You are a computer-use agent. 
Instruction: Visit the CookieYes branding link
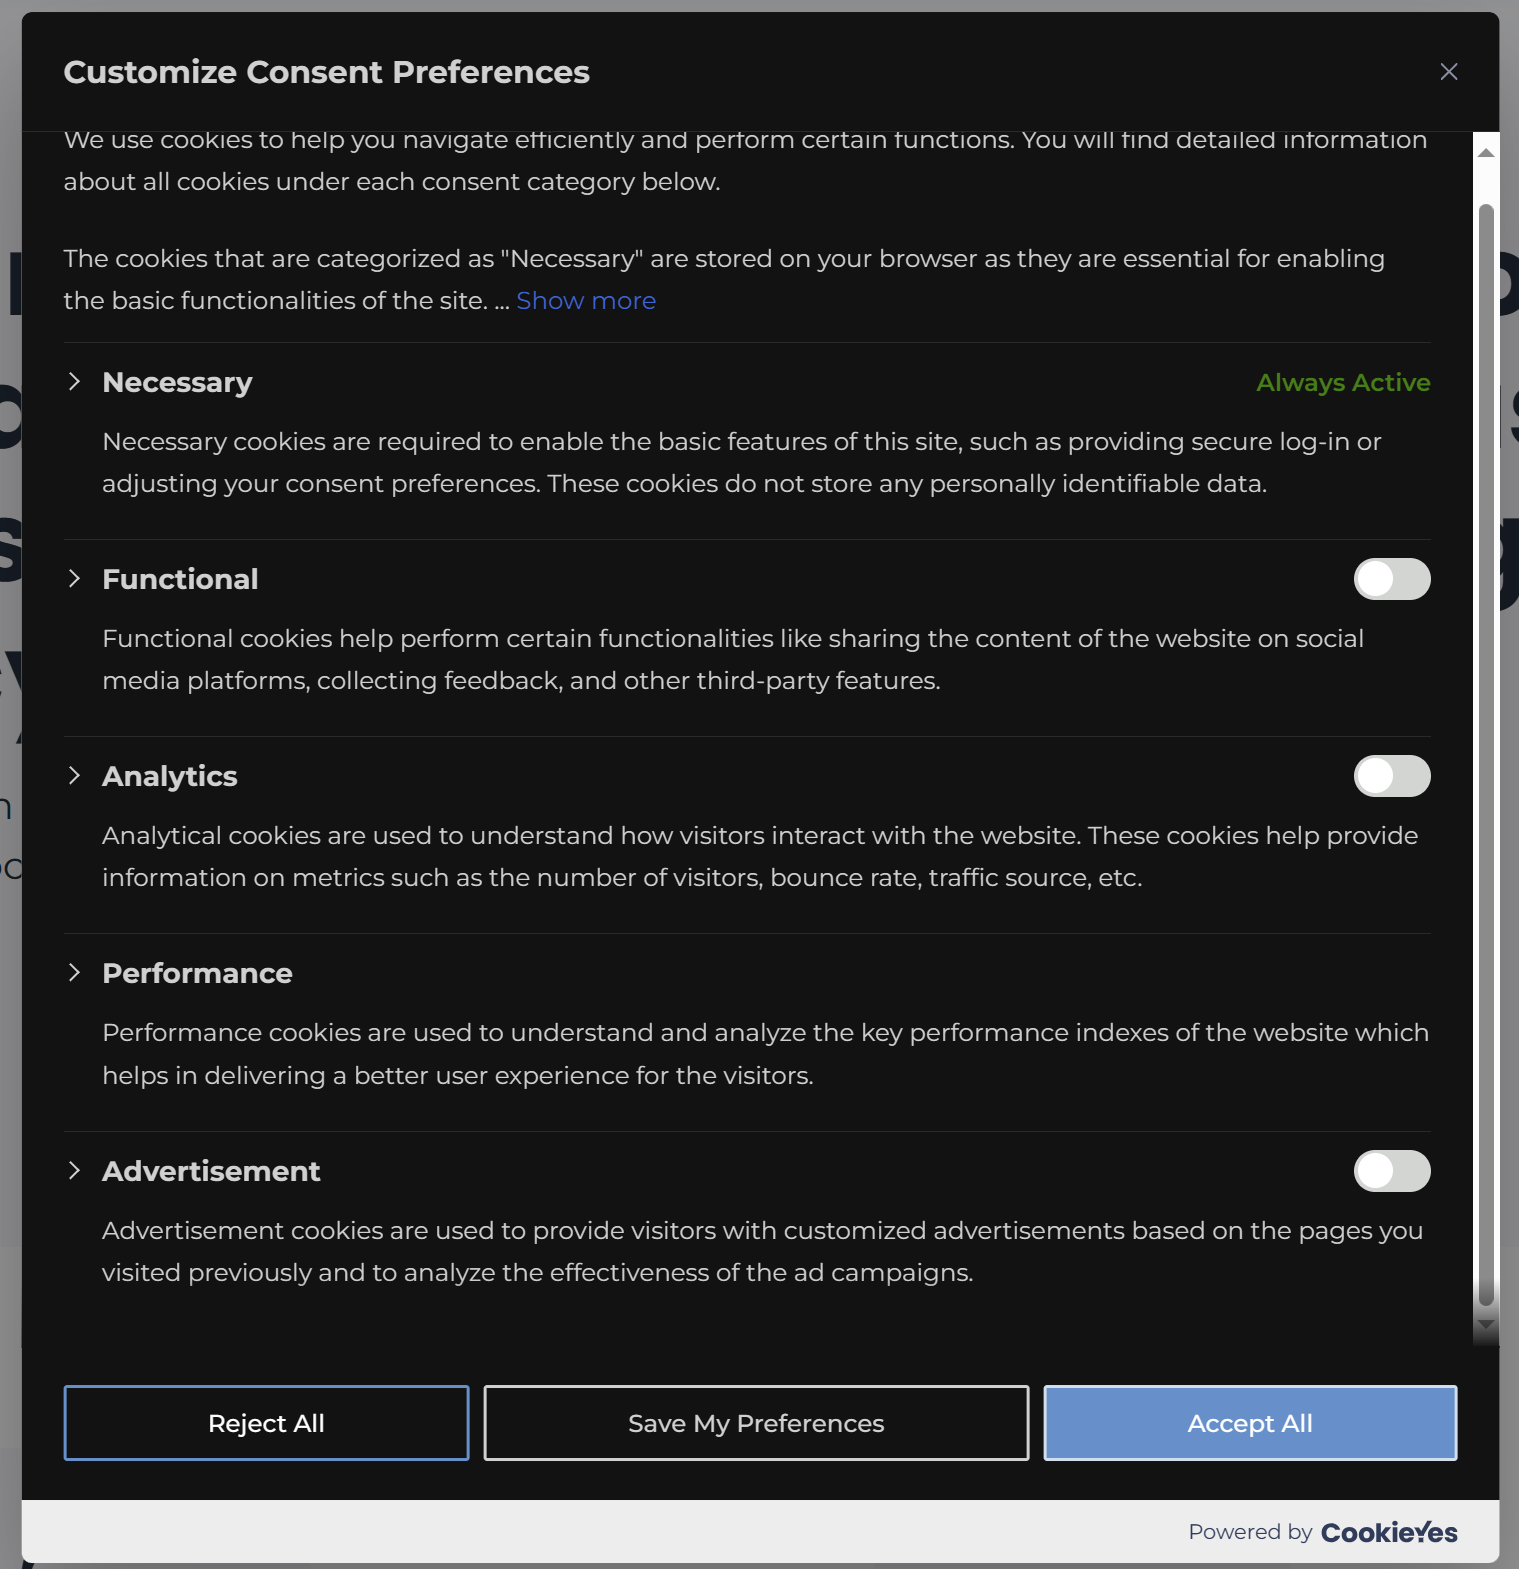1388,1531
